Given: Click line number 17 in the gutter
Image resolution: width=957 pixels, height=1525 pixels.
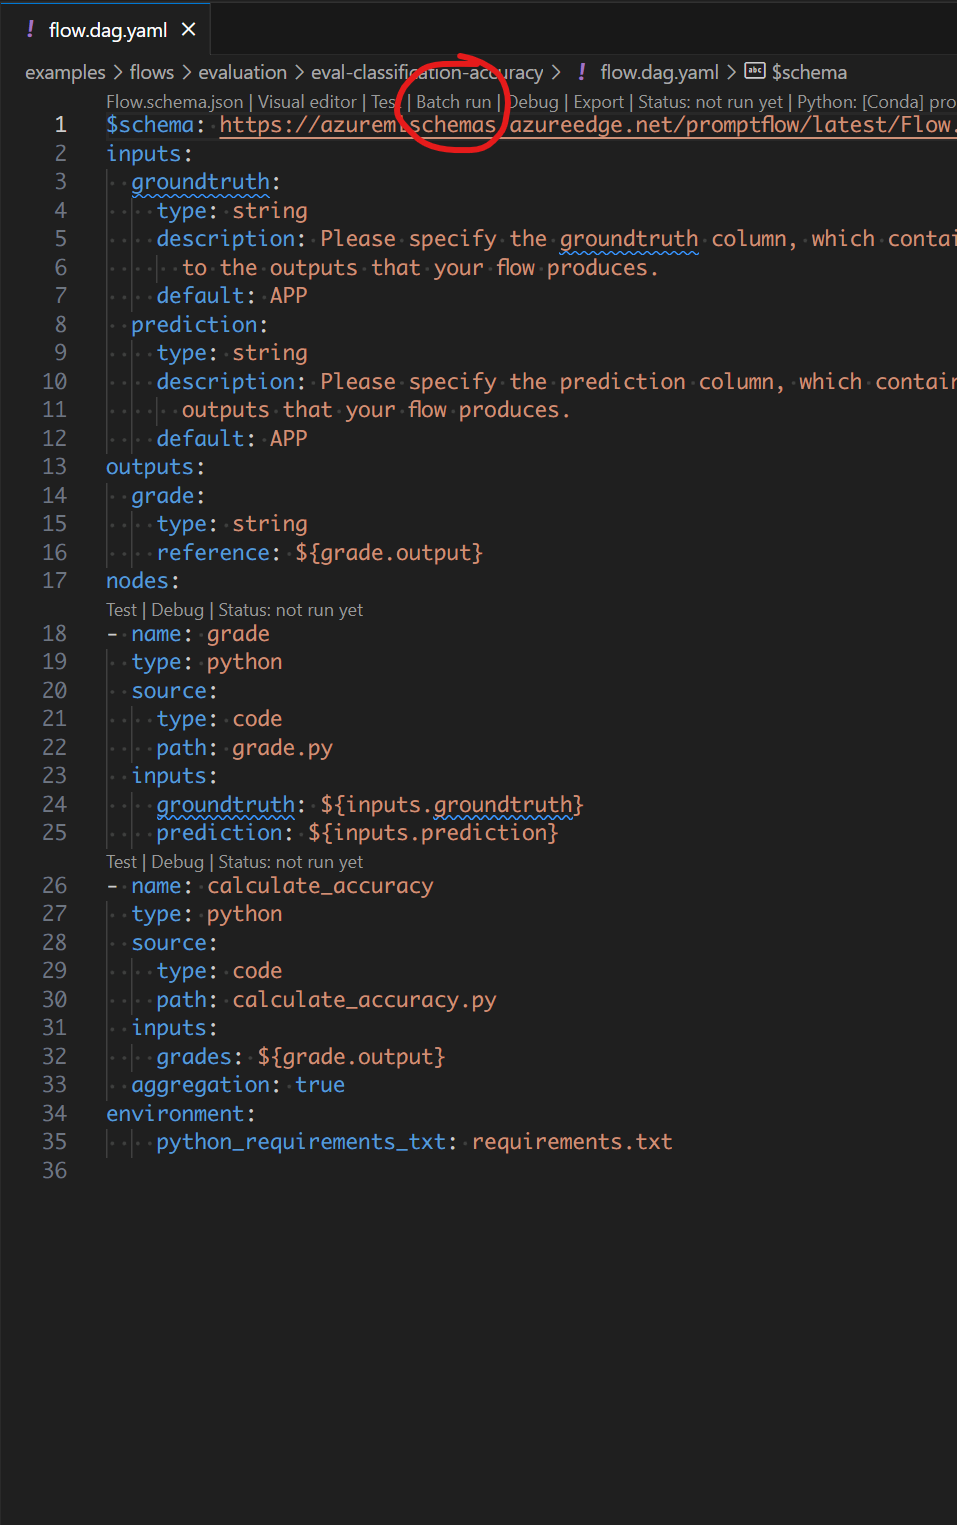Looking at the screenshot, I should (55, 581).
